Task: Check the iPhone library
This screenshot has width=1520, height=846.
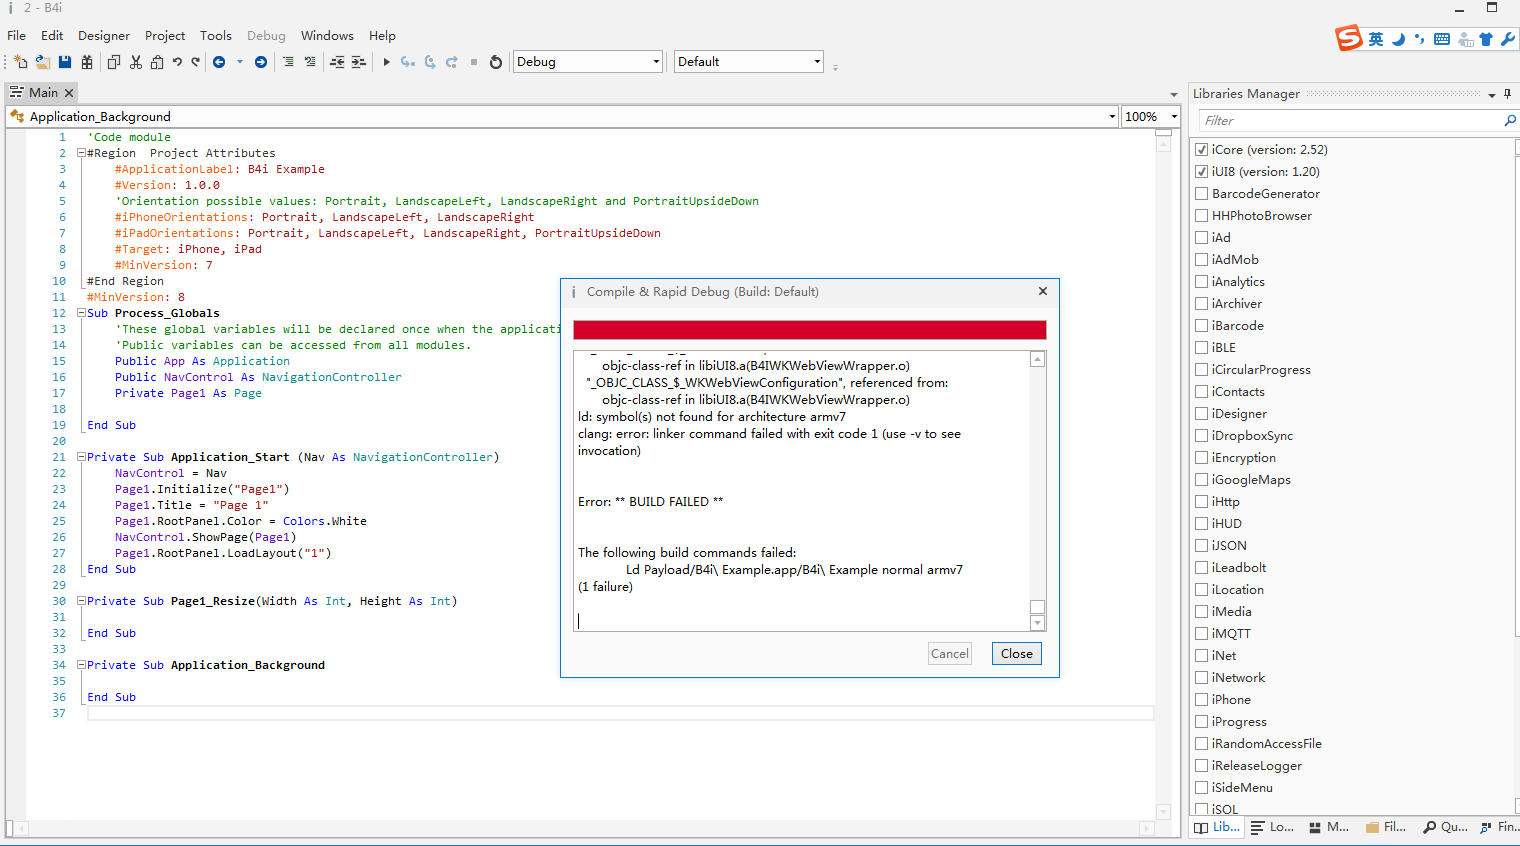Action: coord(1202,700)
